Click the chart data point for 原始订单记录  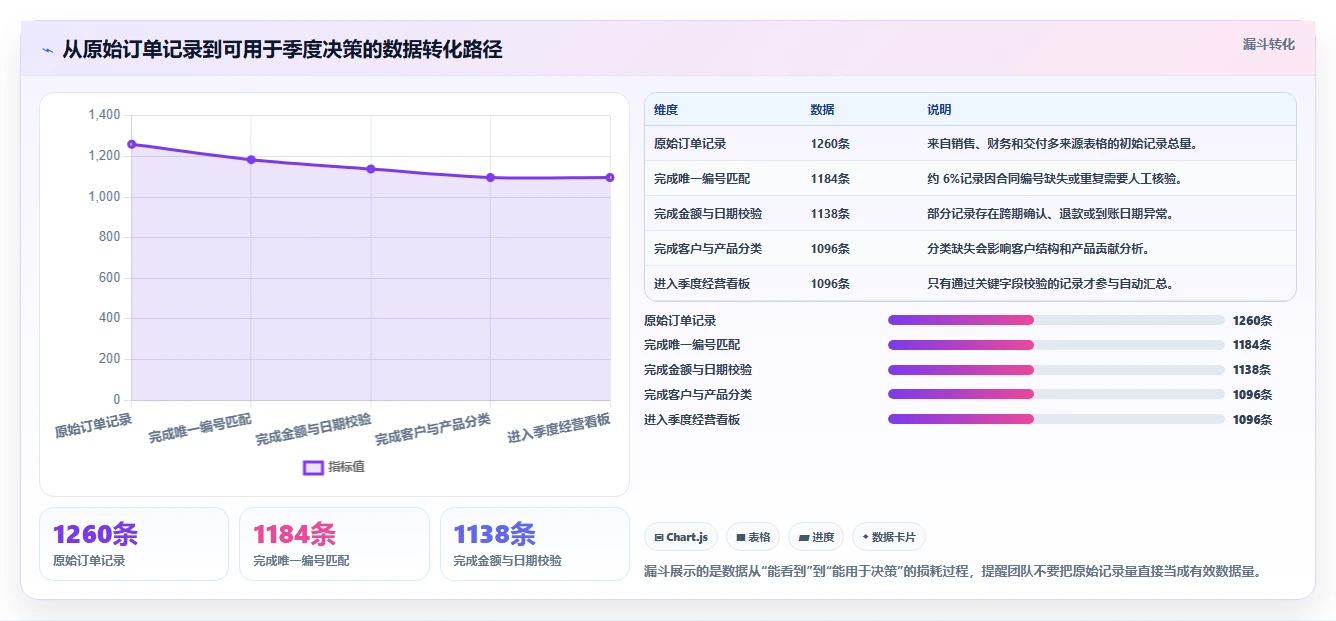tap(131, 144)
